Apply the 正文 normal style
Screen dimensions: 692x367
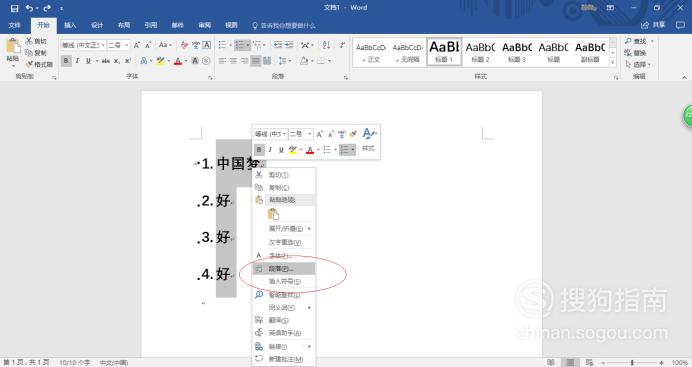371,52
